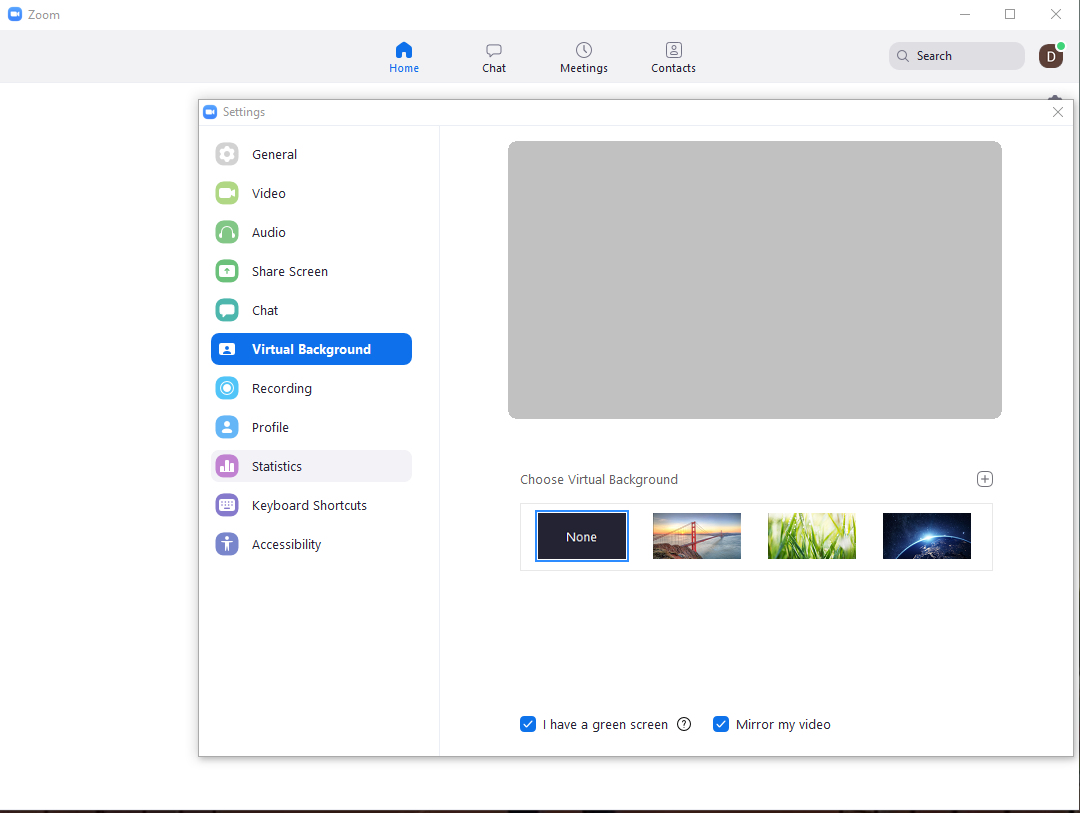1080x813 pixels.
Task: Open the Contacts tab
Action: (x=673, y=57)
